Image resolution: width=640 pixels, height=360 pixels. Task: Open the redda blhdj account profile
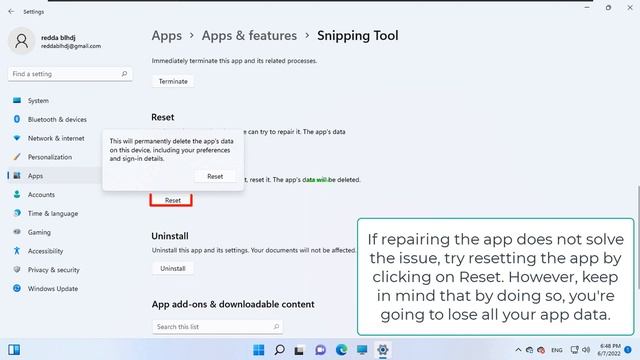[x=55, y=41]
